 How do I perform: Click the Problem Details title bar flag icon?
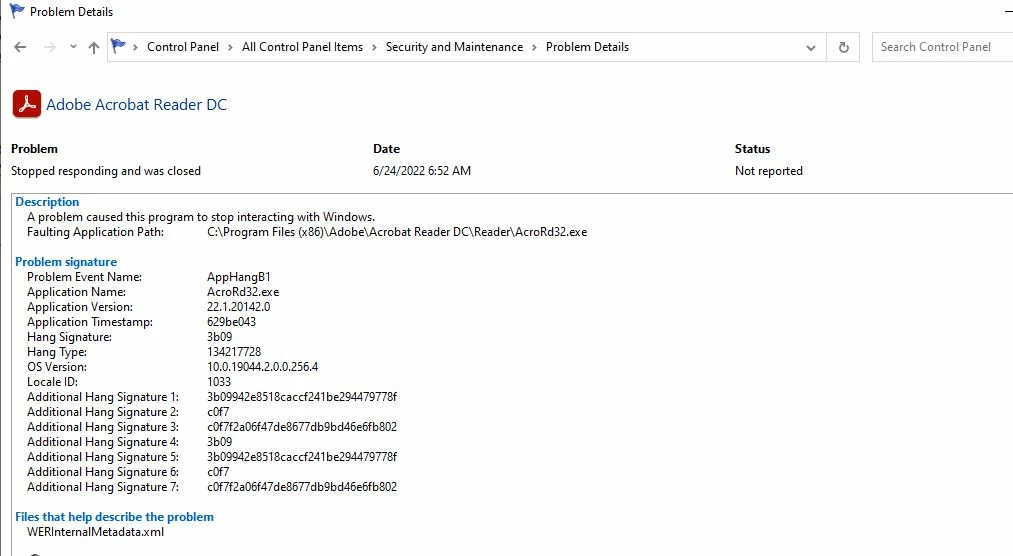click(x=17, y=11)
